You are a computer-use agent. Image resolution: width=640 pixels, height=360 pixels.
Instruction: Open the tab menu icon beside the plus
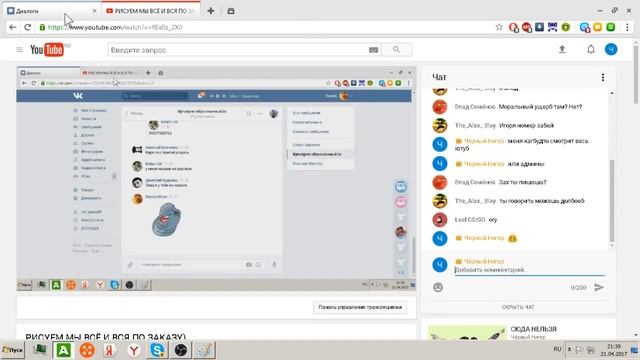pyautogui.click(x=231, y=11)
